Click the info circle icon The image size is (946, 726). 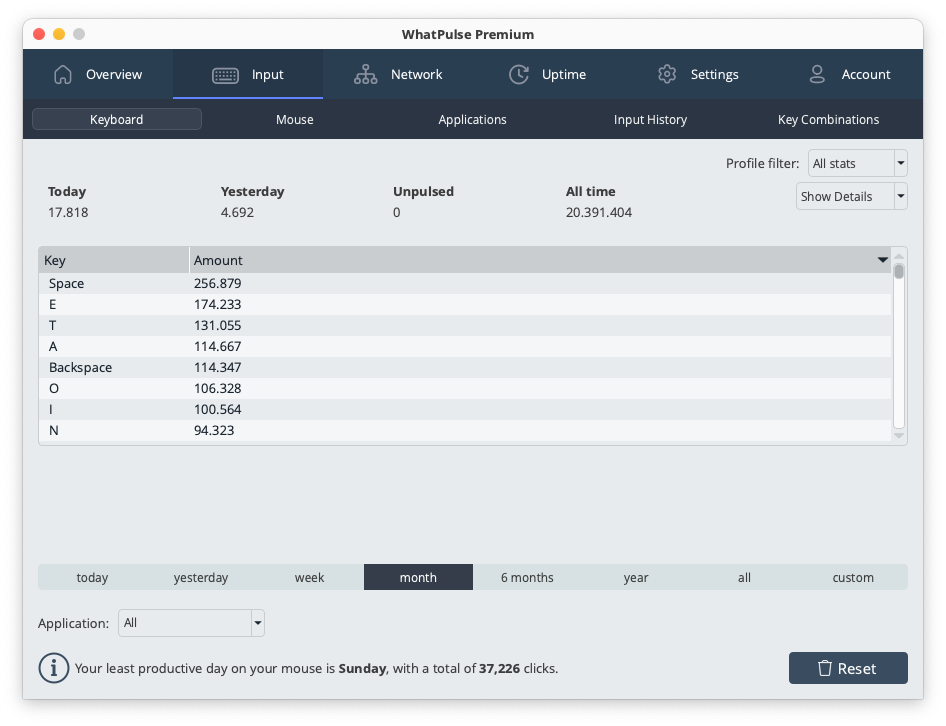(x=53, y=668)
